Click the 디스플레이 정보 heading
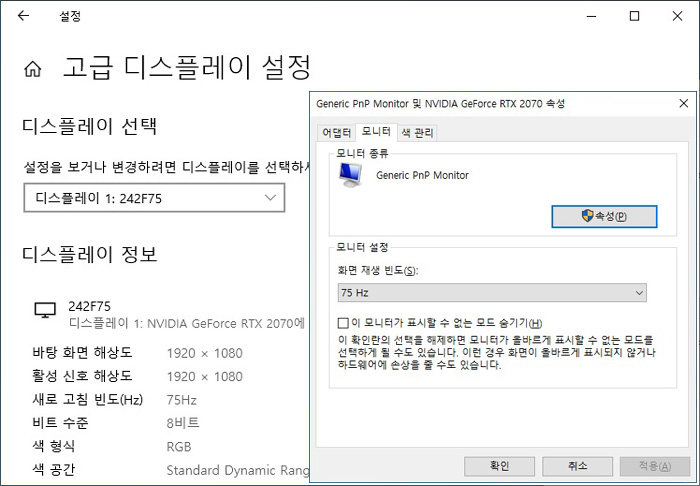Image resolution: width=700 pixels, height=486 pixels. tap(89, 254)
